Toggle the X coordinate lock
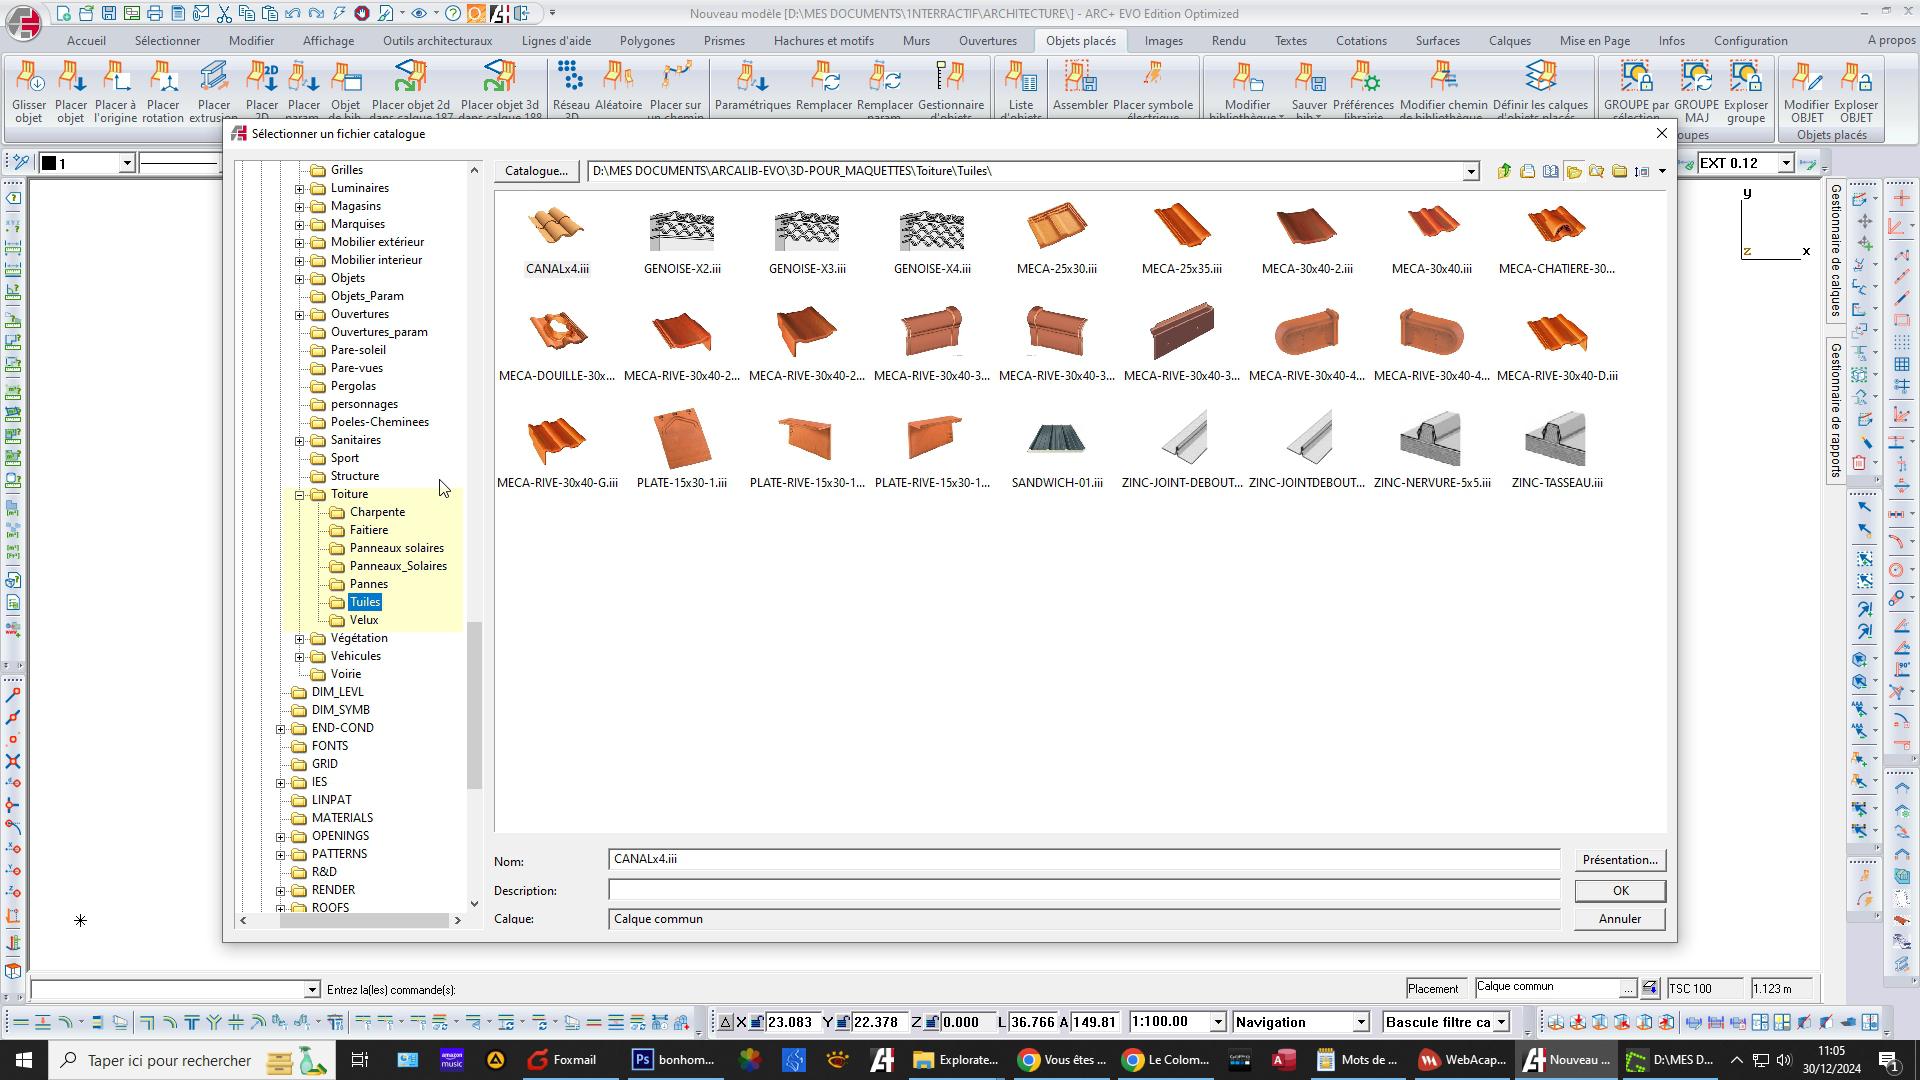The height and width of the screenshot is (1080, 1920). [x=757, y=1022]
